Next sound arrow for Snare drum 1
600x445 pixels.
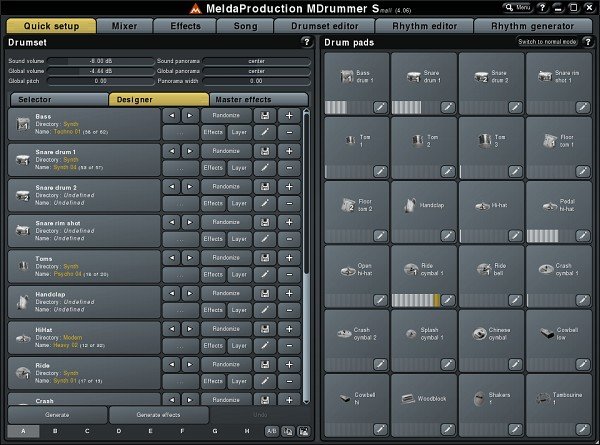click(190, 151)
